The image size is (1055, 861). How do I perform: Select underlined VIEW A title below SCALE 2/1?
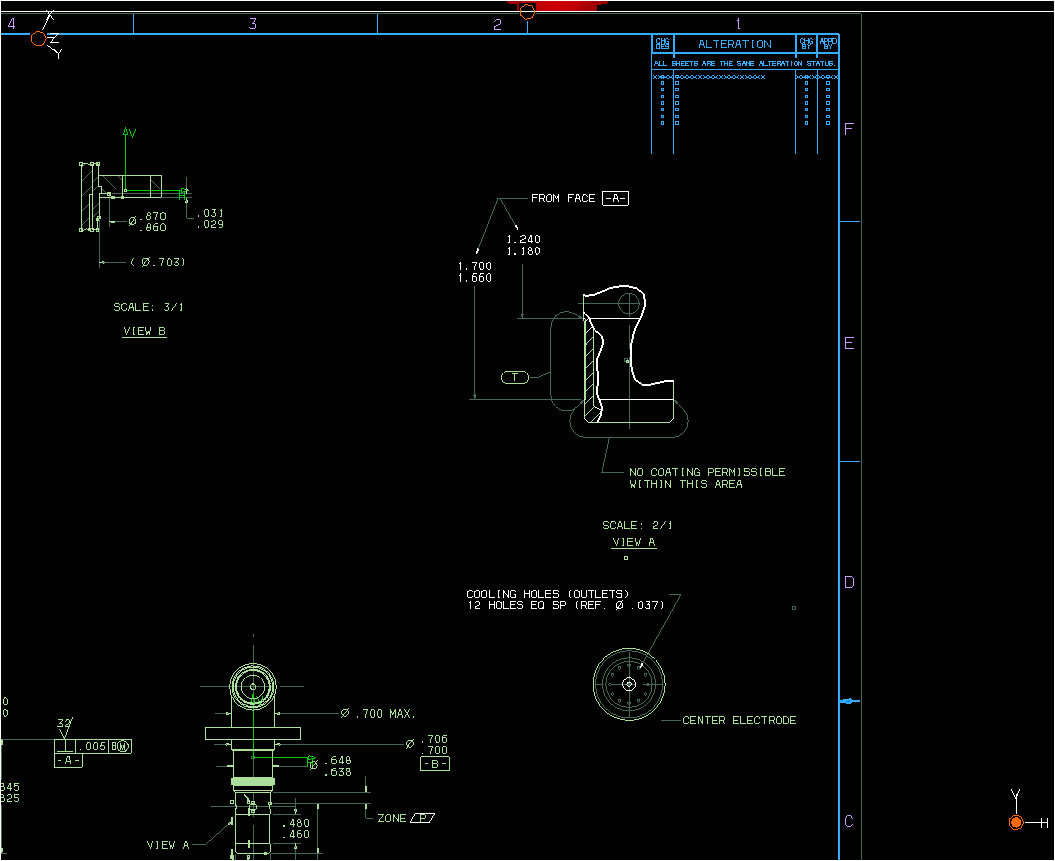click(634, 542)
